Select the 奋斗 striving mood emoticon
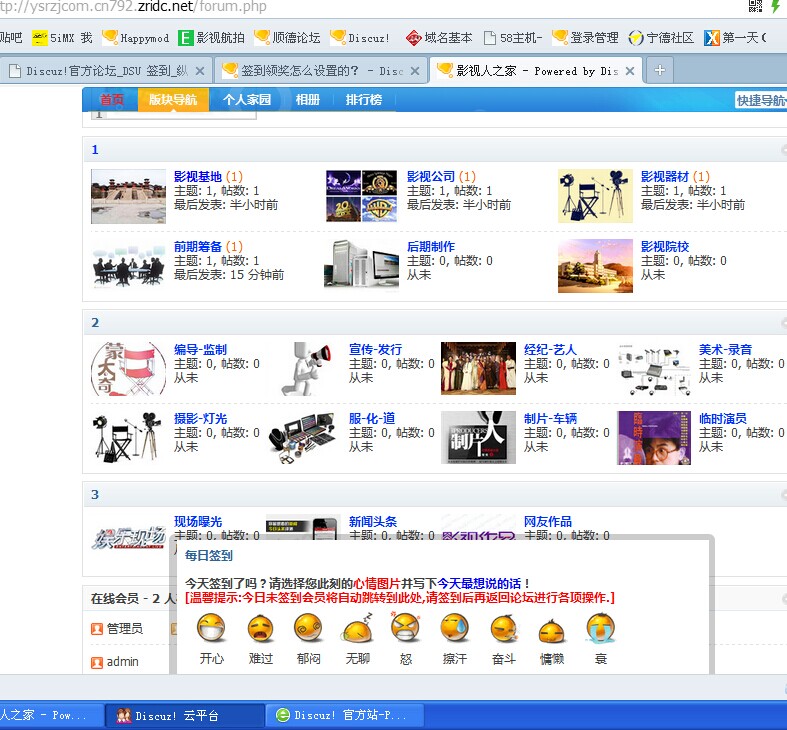This screenshot has height=730, width=787. [x=503, y=629]
